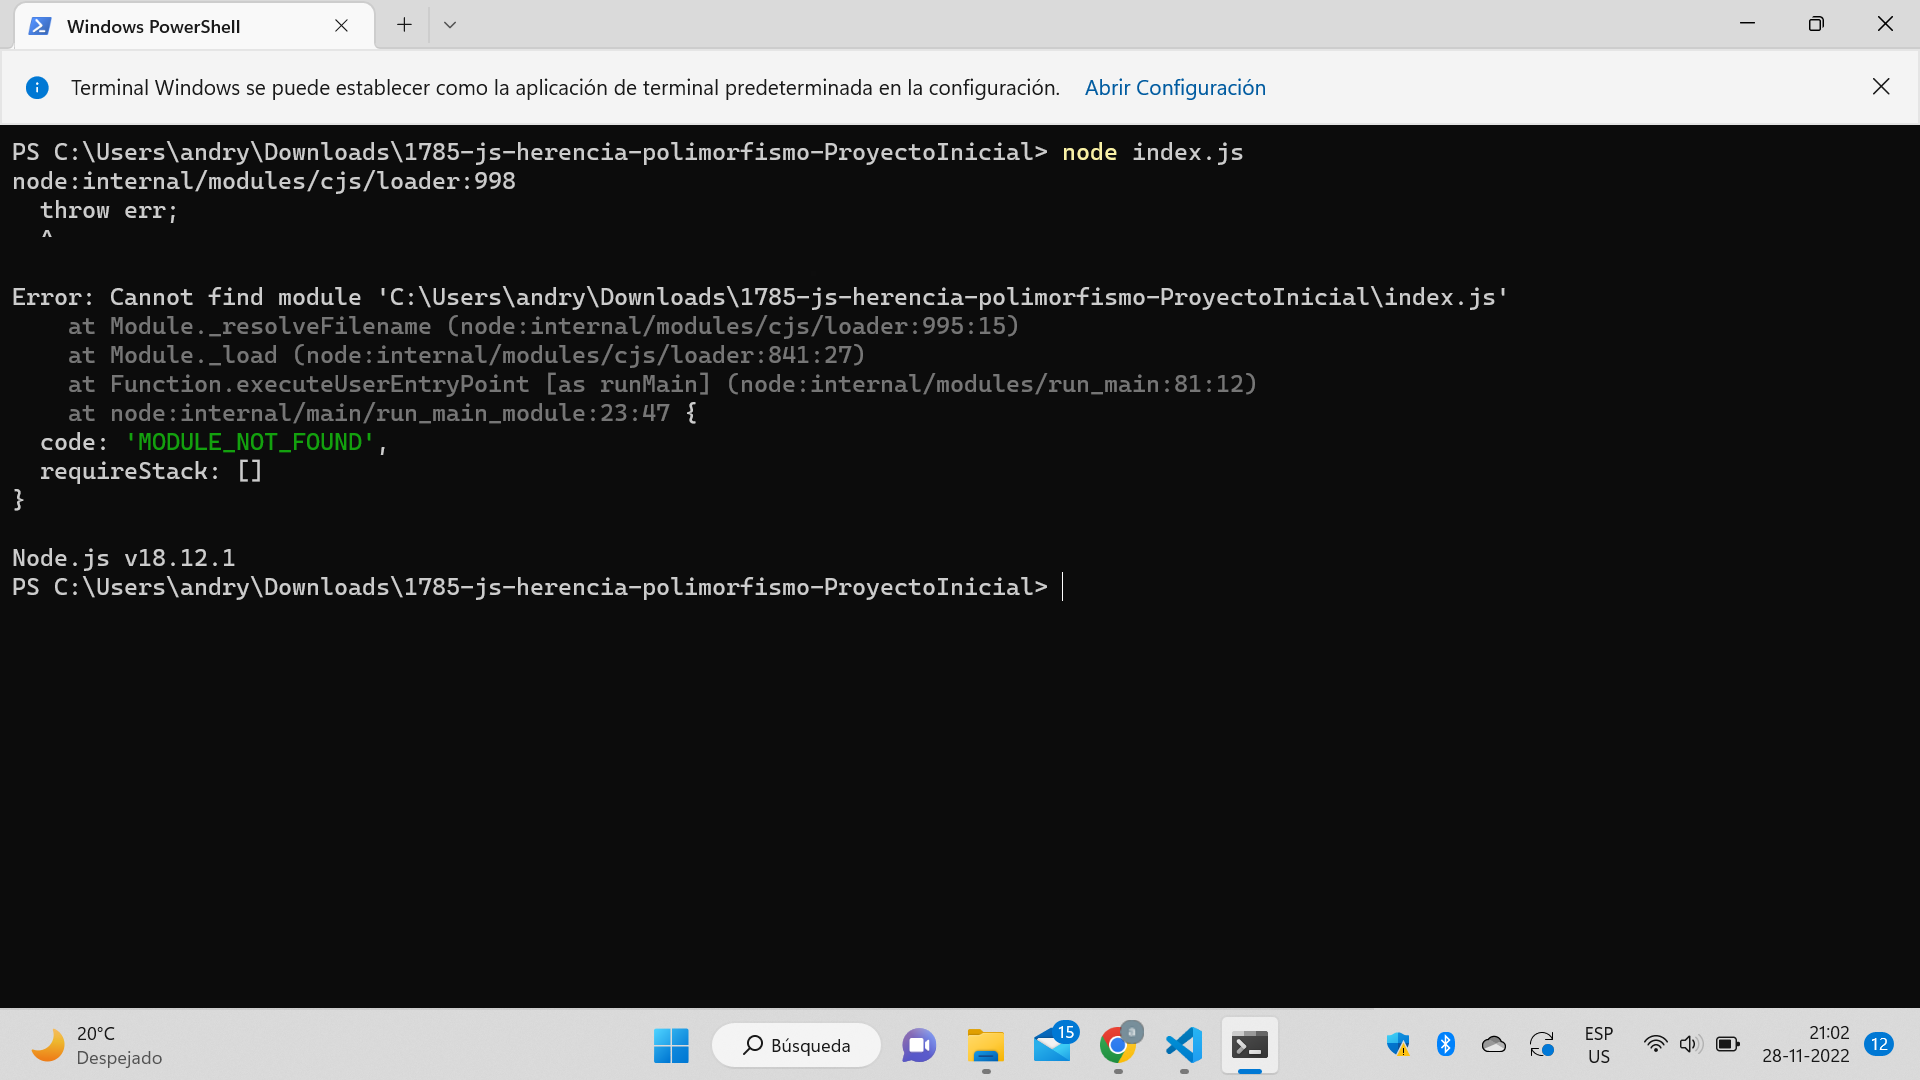The height and width of the screenshot is (1080, 1920).
Task: Open the Teams chat taskbar icon
Action: pos(919,1045)
